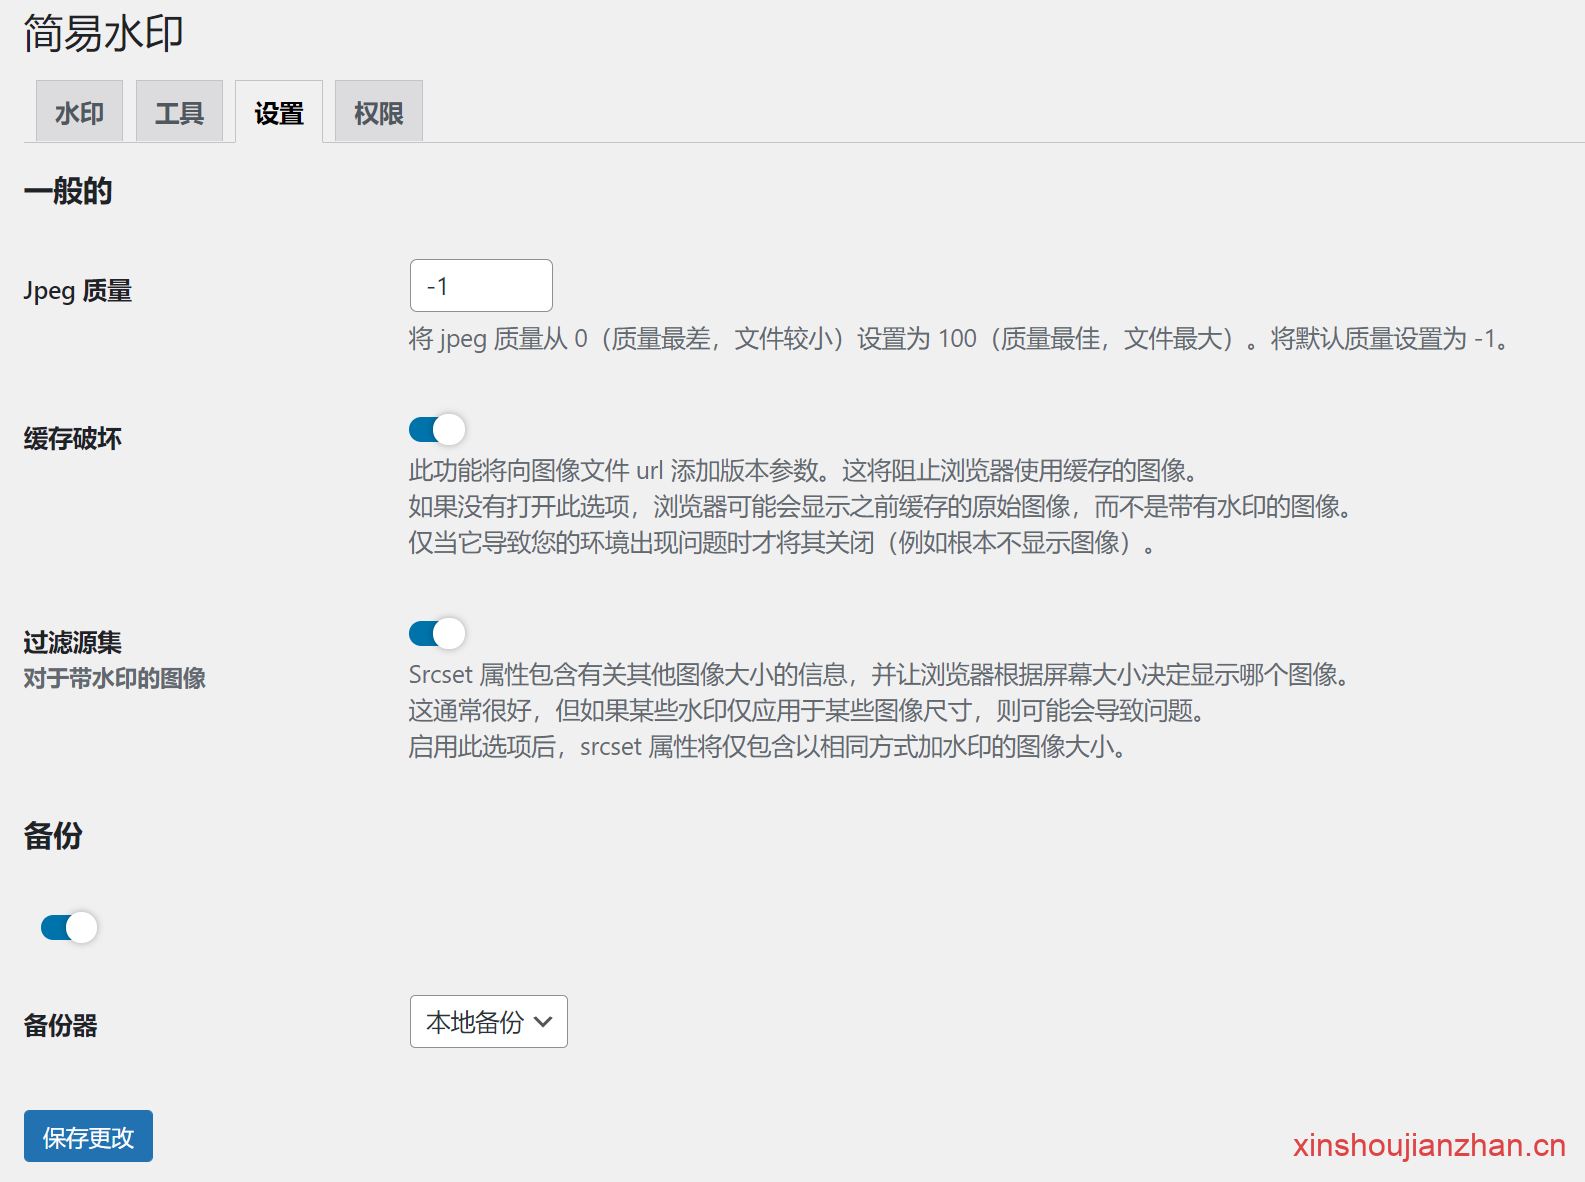This screenshot has height=1182, width=1585.
Task: Go to the 权限 tab
Action: [379, 111]
